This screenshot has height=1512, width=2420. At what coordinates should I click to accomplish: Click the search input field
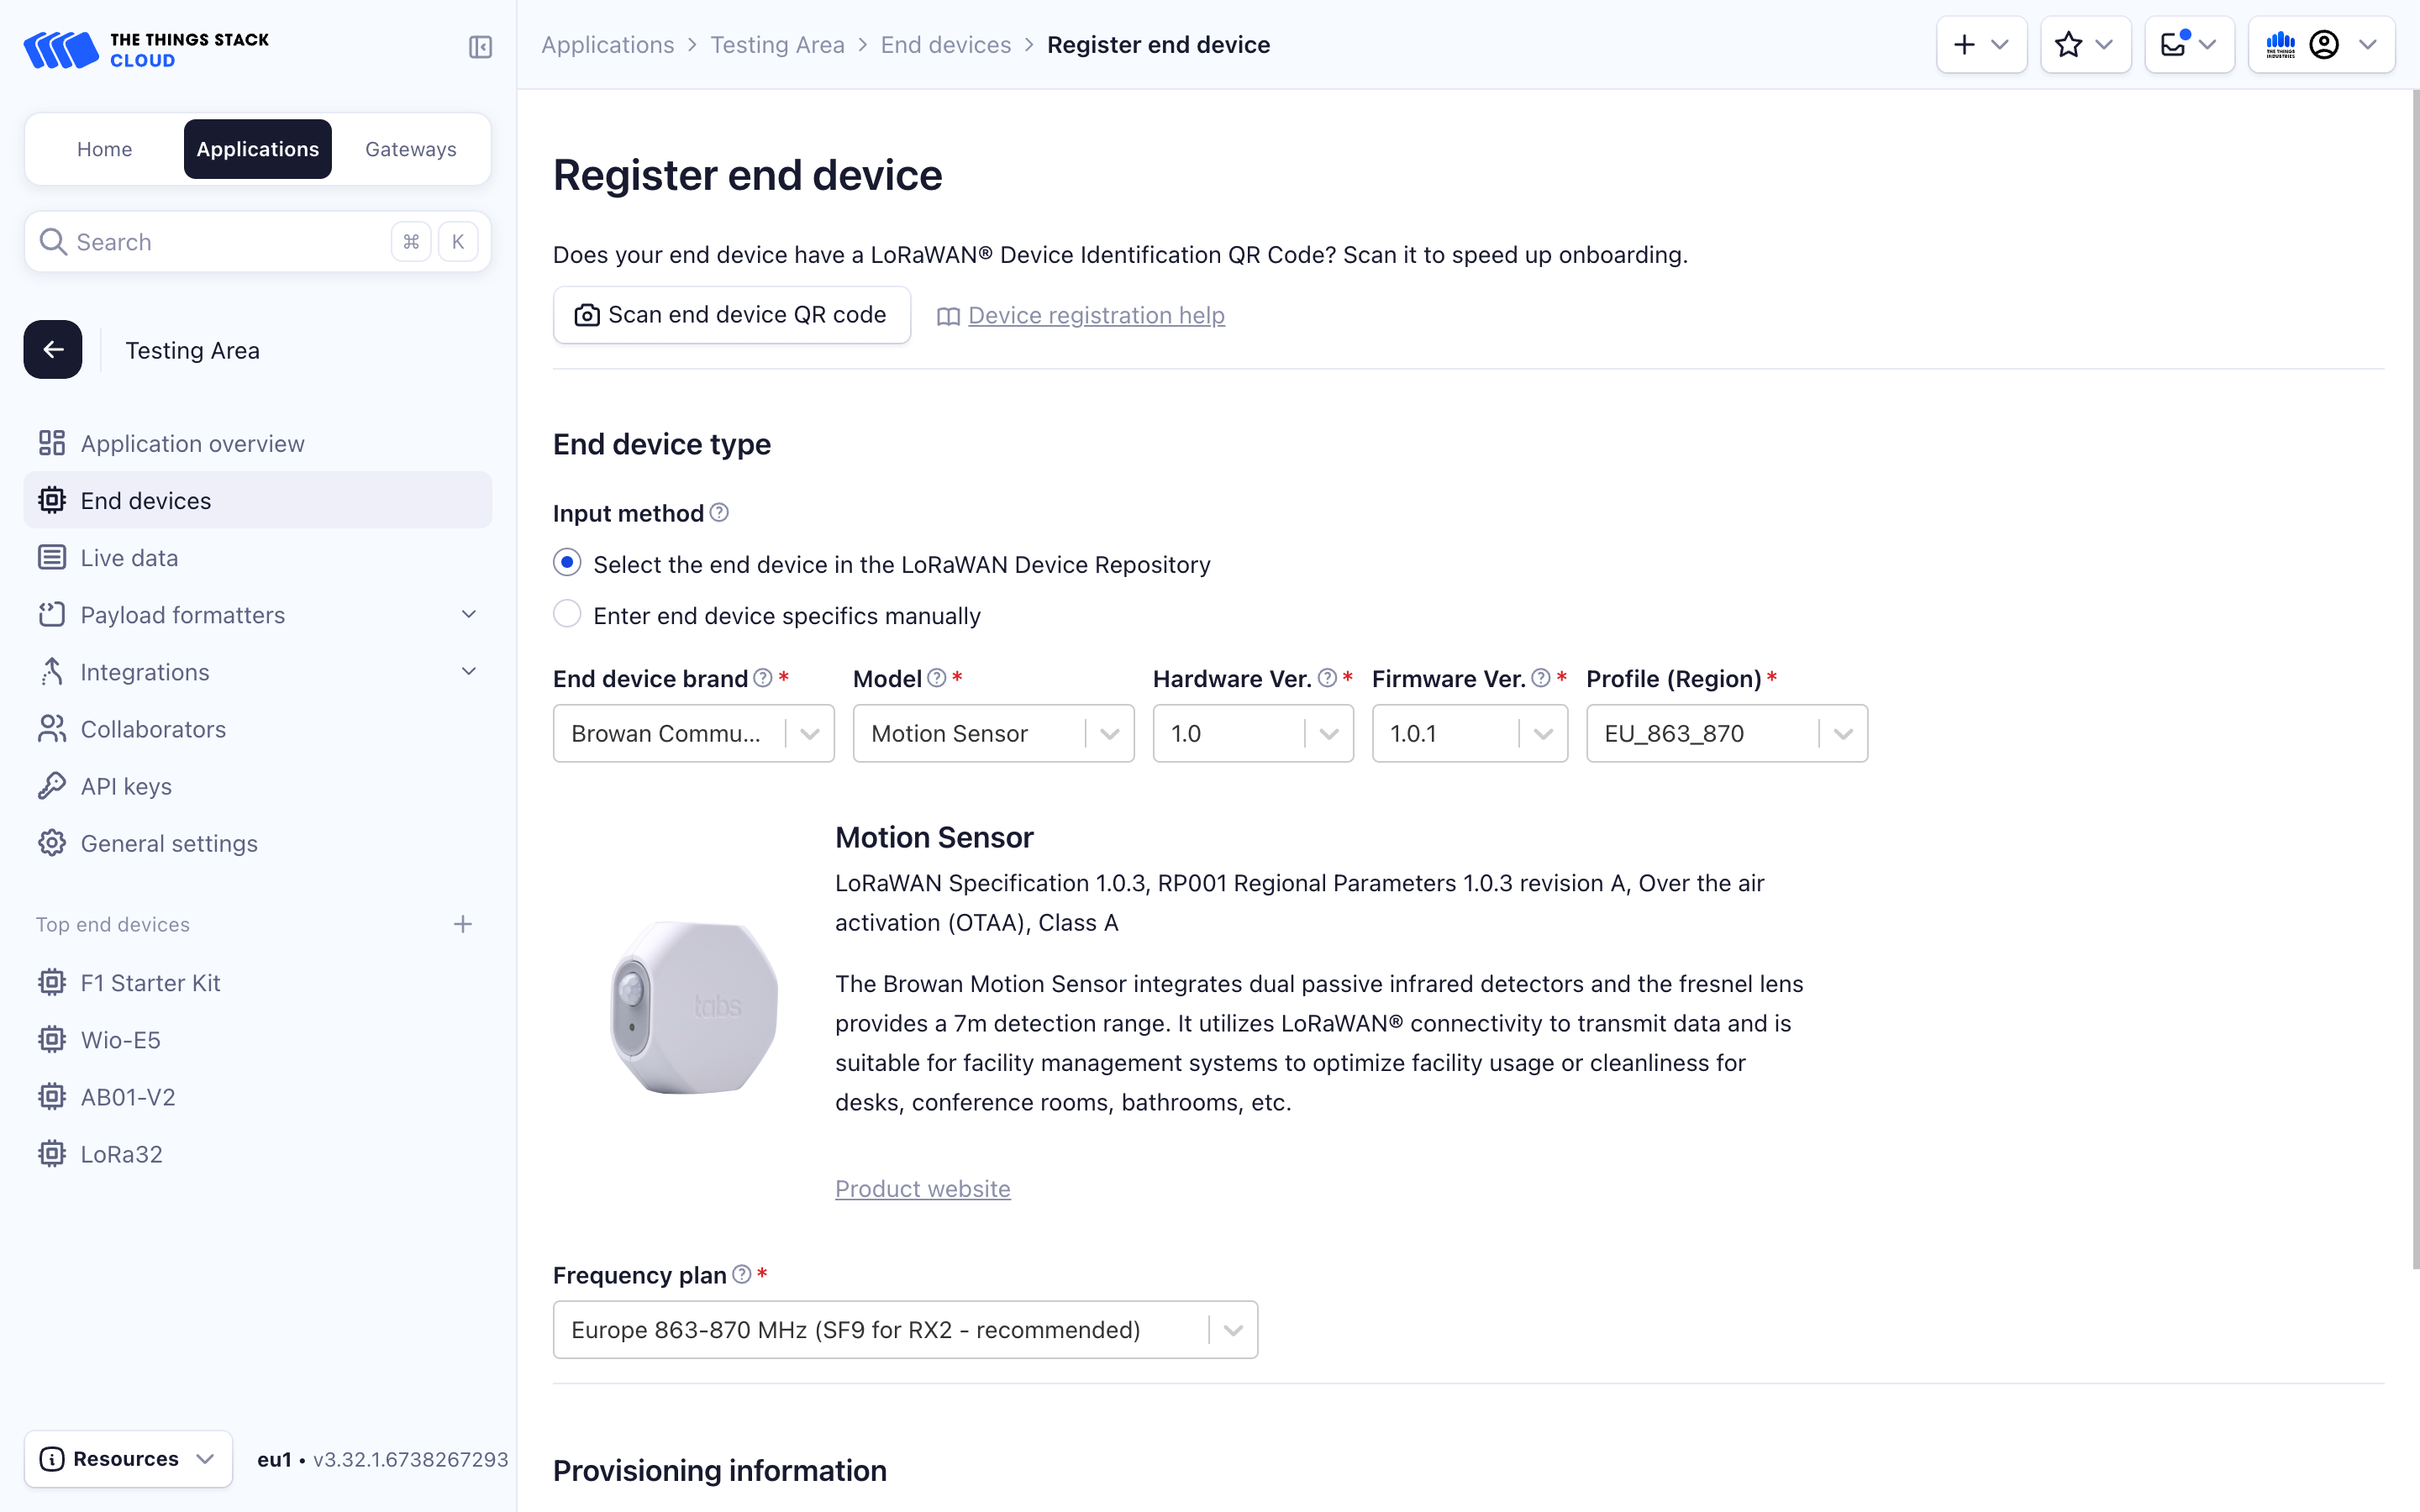coord(258,242)
